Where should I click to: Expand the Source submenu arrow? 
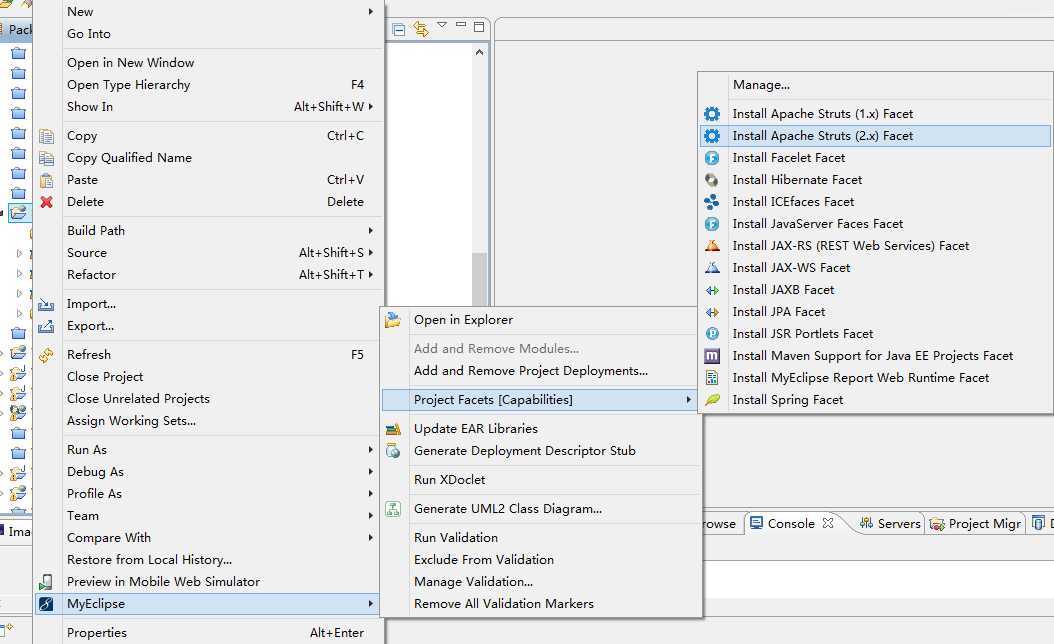coord(370,253)
